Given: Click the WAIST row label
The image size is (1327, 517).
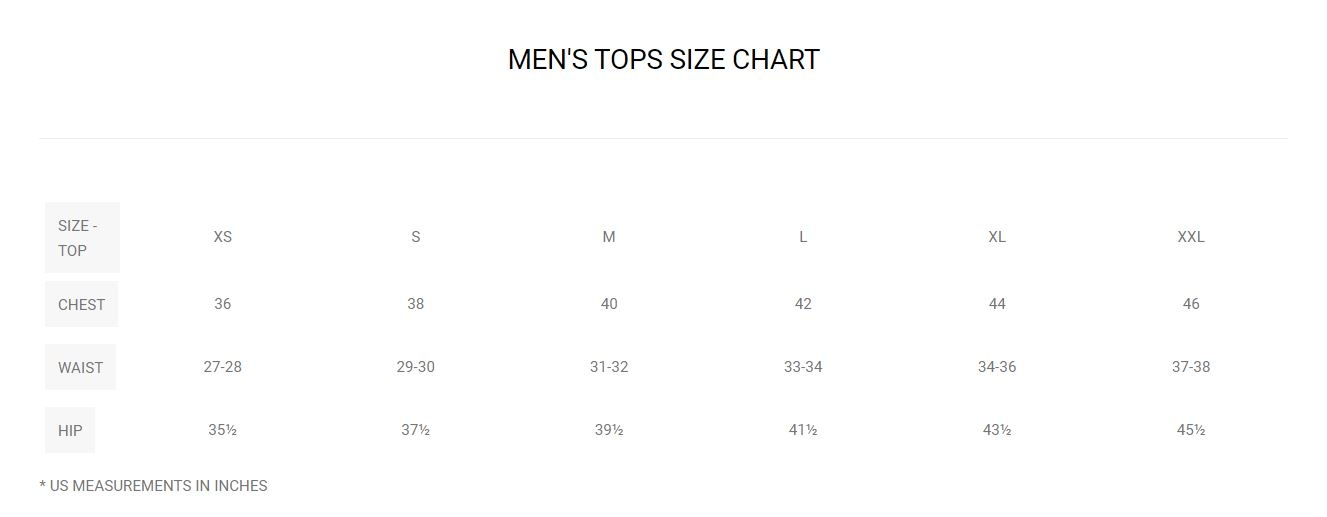Looking at the screenshot, I should click(x=80, y=368).
